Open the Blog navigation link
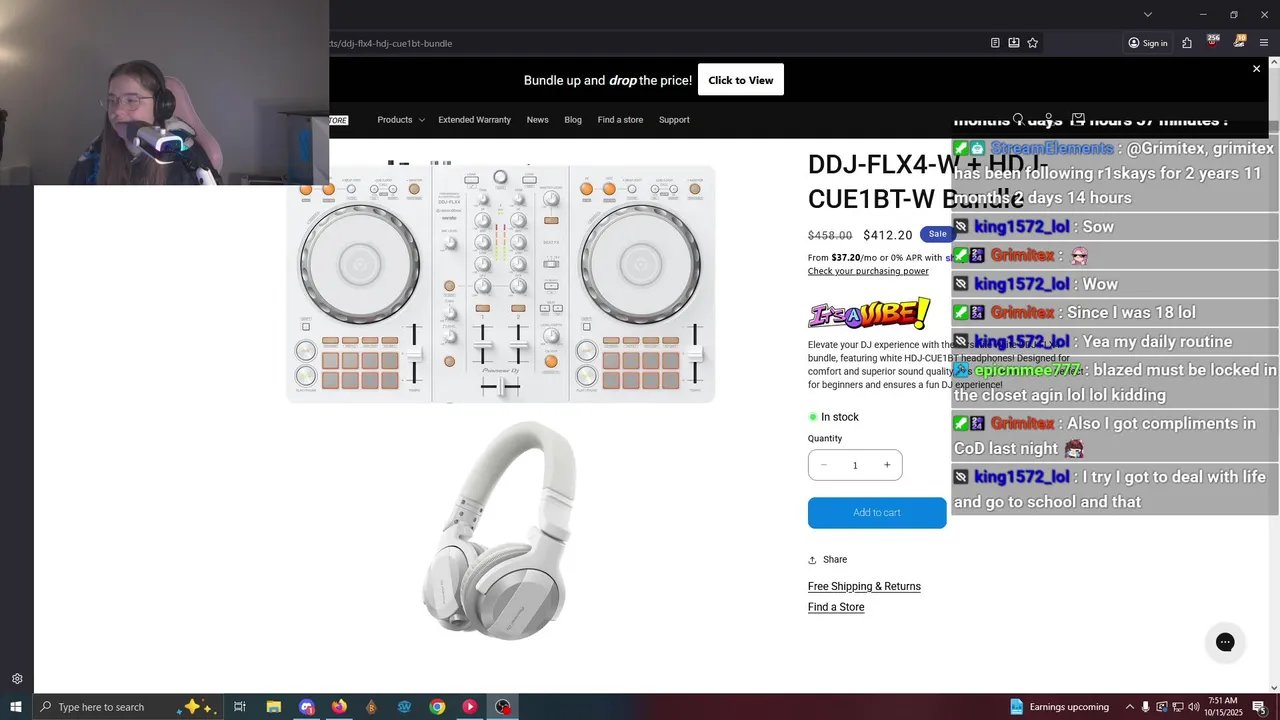The width and height of the screenshot is (1280, 720). pos(573,120)
